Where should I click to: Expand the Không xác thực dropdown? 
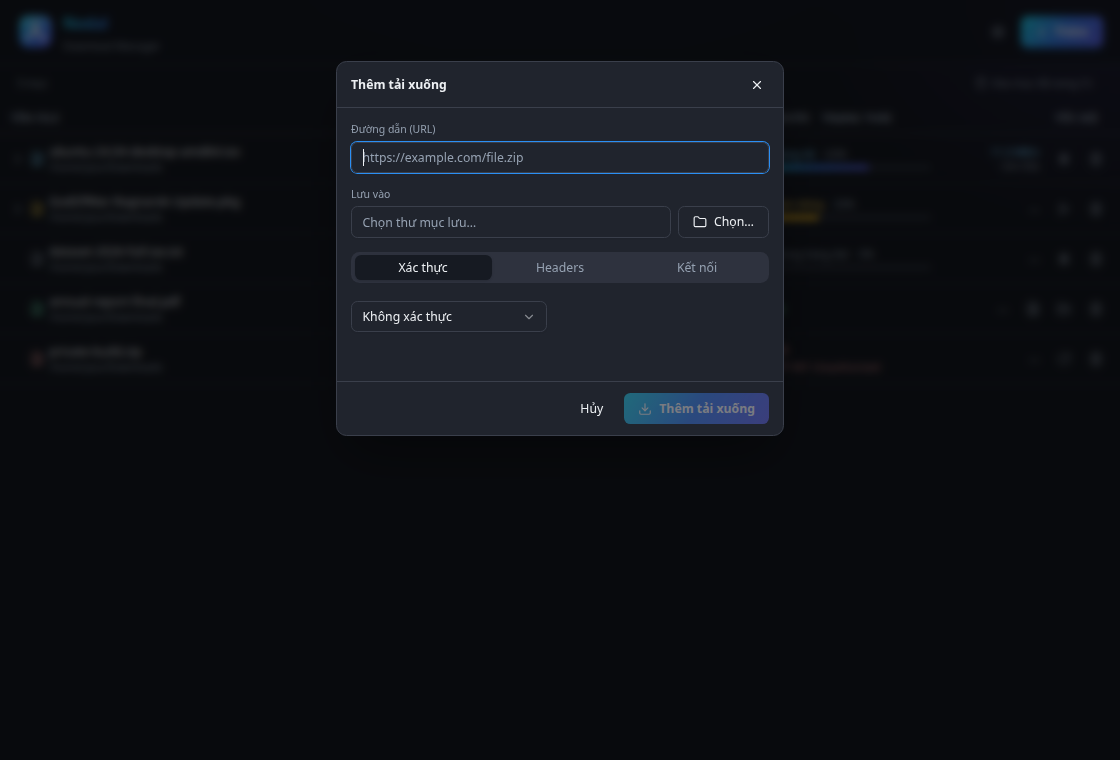coord(449,316)
